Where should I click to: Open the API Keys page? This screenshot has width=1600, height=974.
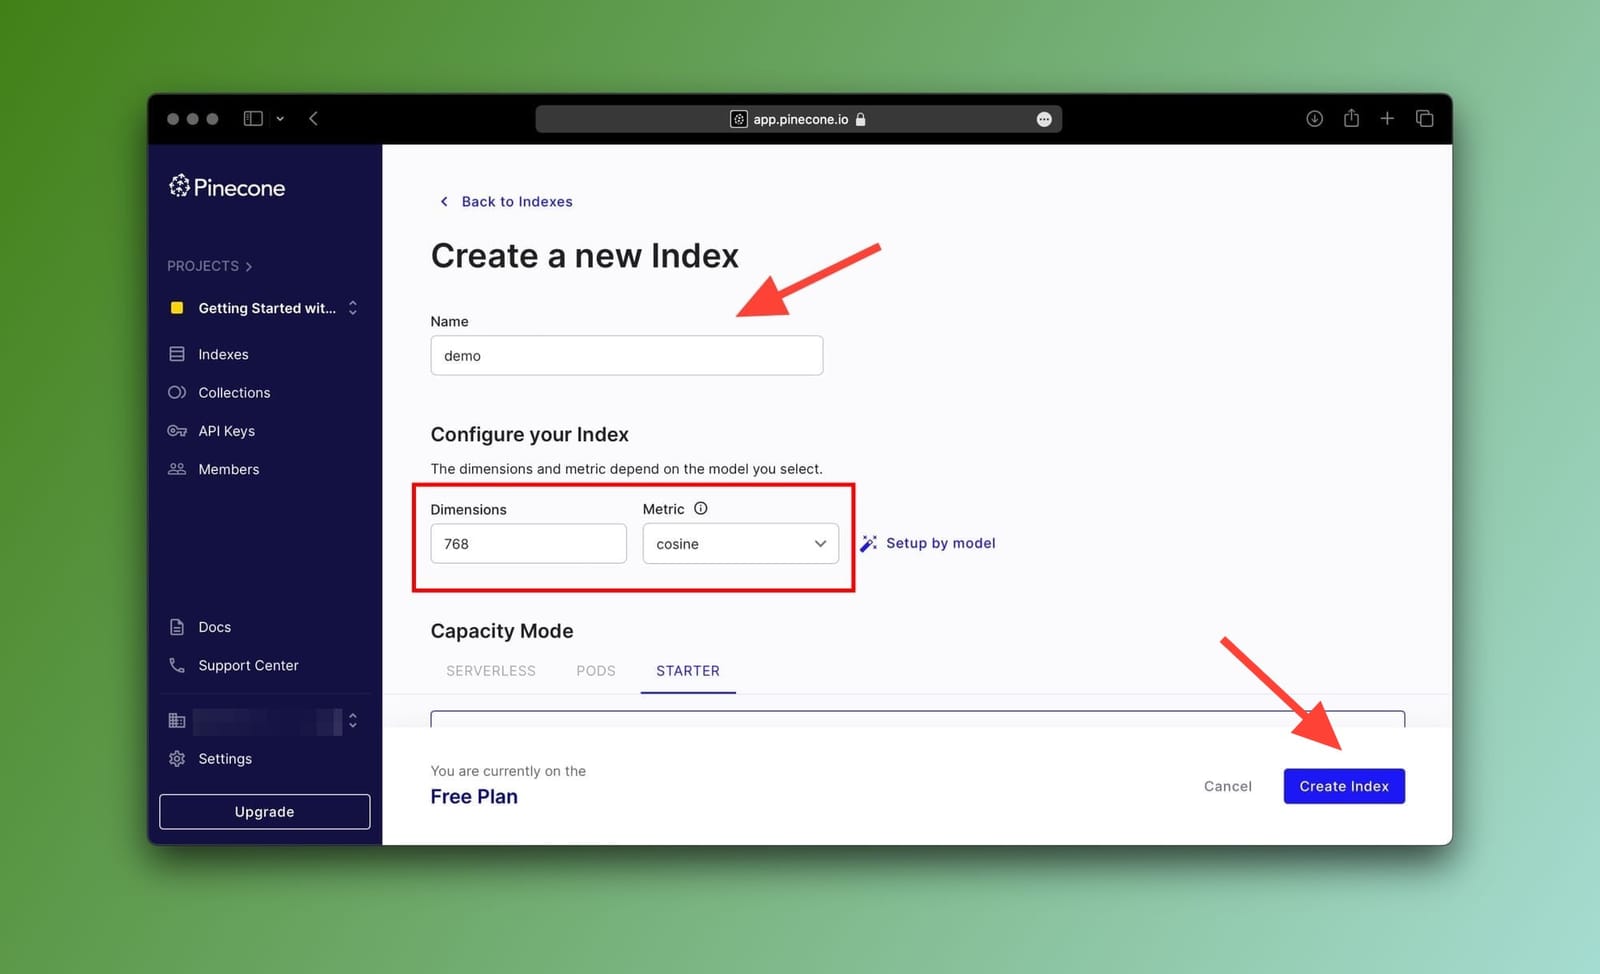pyautogui.click(x=226, y=430)
